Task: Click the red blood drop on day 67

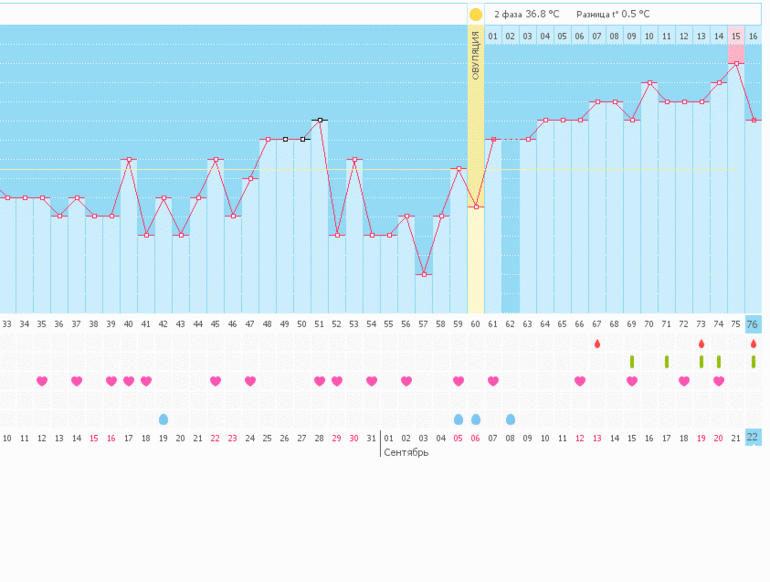Action: pyautogui.click(x=597, y=343)
